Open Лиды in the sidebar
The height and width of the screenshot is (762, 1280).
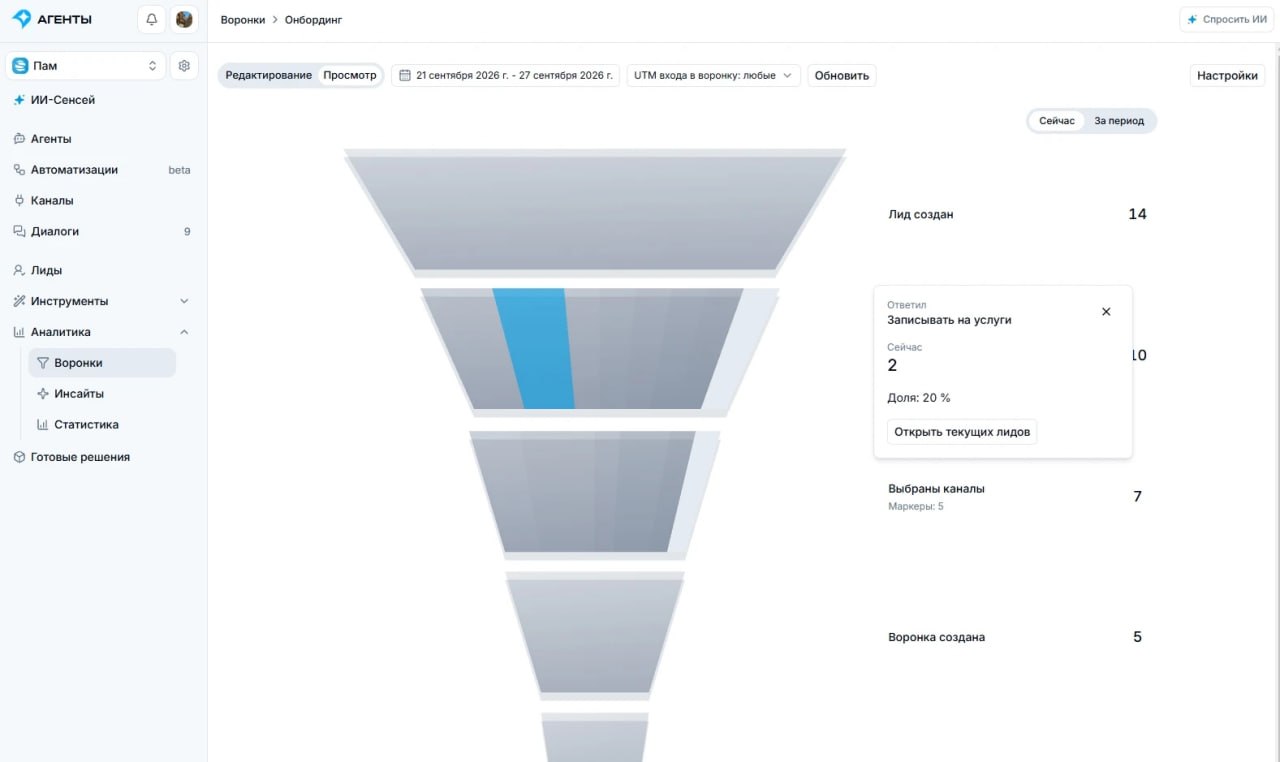click(46, 270)
